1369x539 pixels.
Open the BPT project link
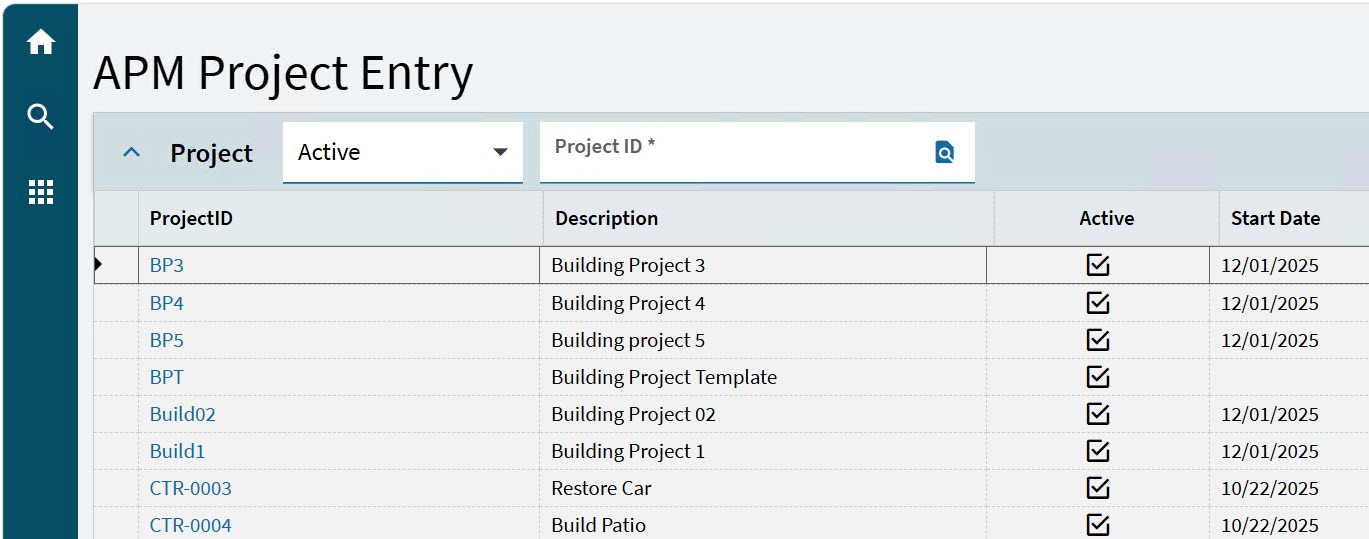[x=167, y=377]
